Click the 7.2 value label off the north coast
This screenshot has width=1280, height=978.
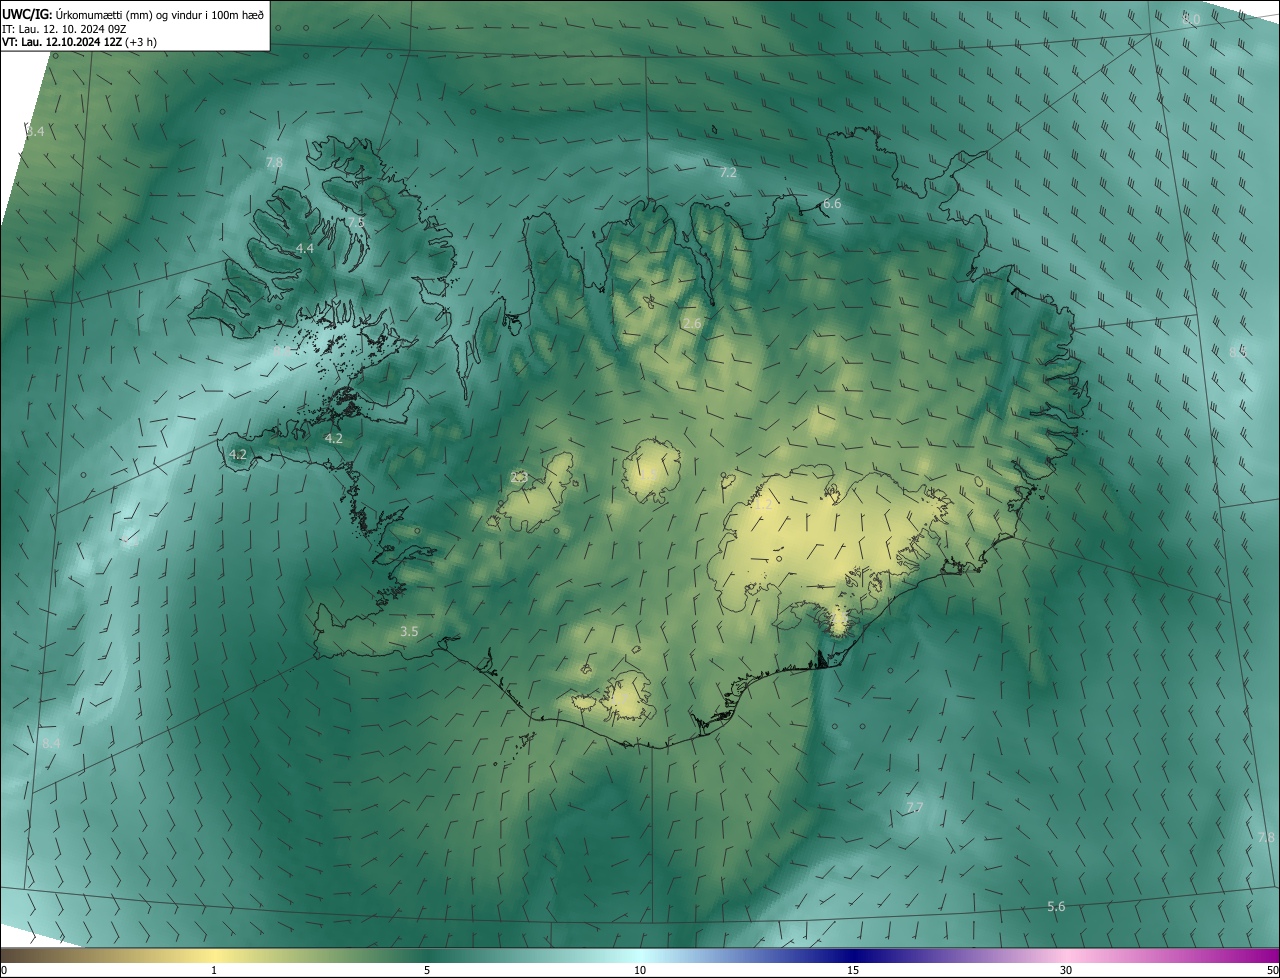728,173
